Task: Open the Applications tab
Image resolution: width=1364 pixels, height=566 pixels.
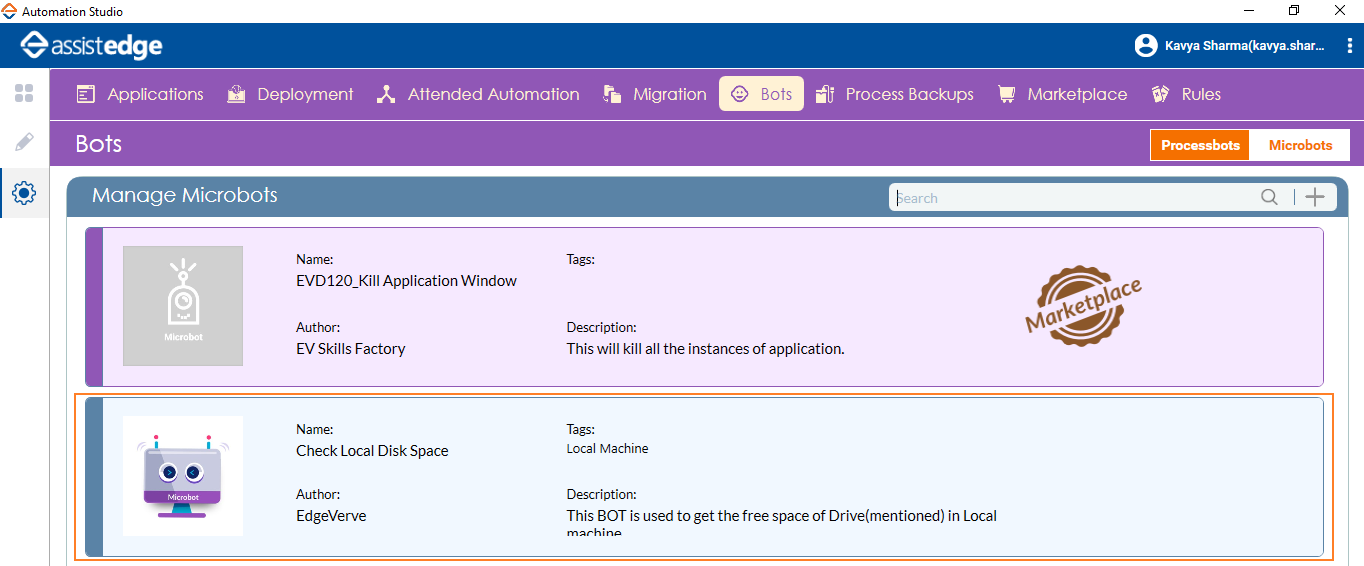Action: point(140,95)
